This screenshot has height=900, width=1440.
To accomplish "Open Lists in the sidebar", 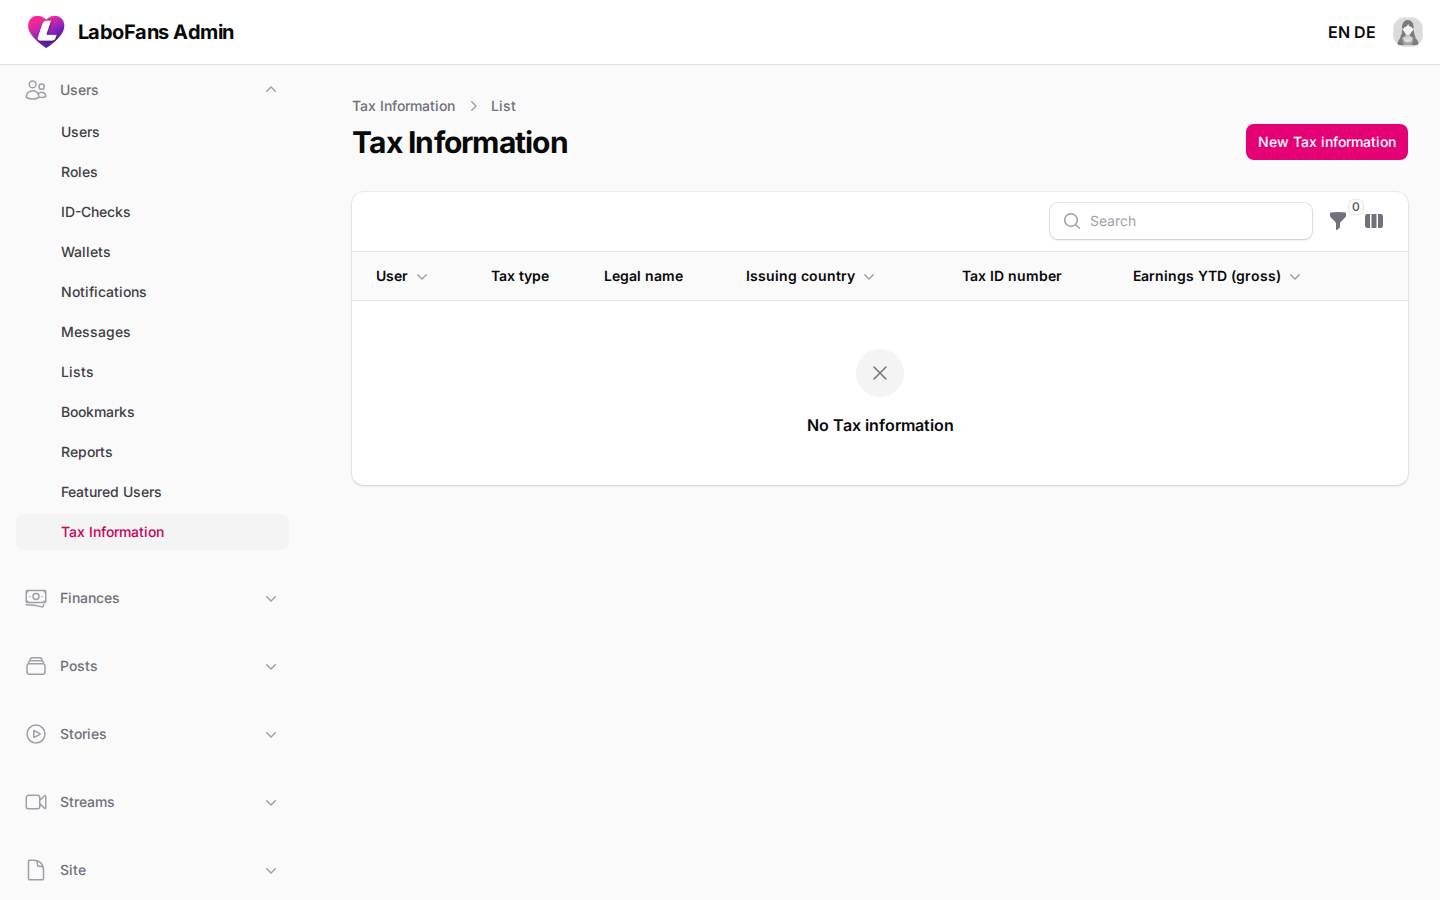I will pos(152,372).
